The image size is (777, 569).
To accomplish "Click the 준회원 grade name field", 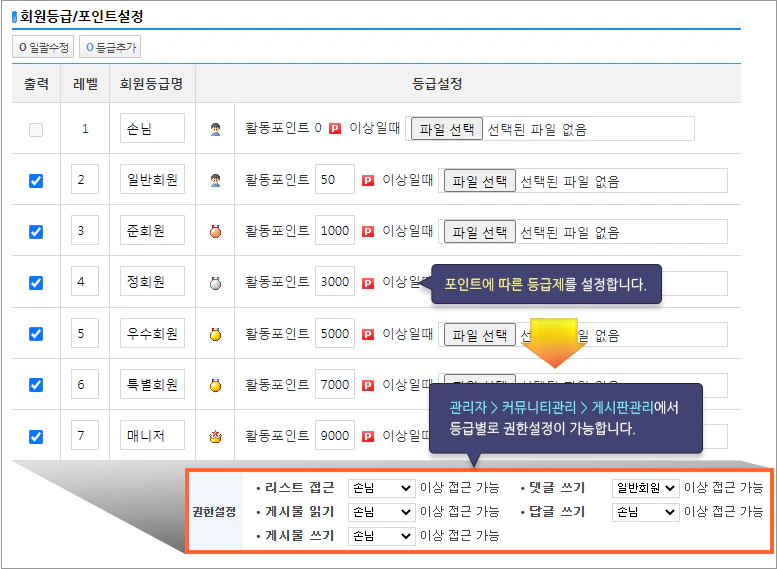I will [152, 230].
